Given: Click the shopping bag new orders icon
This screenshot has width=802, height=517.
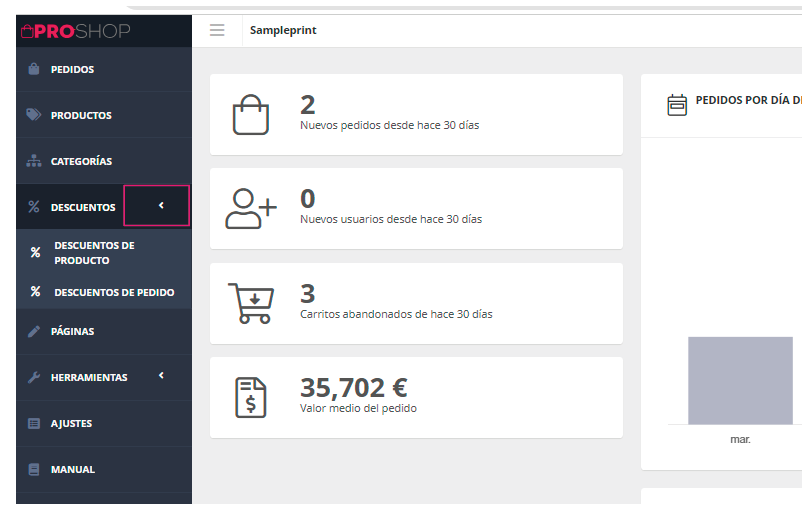Looking at the screenshot, I should coord(250,114).
